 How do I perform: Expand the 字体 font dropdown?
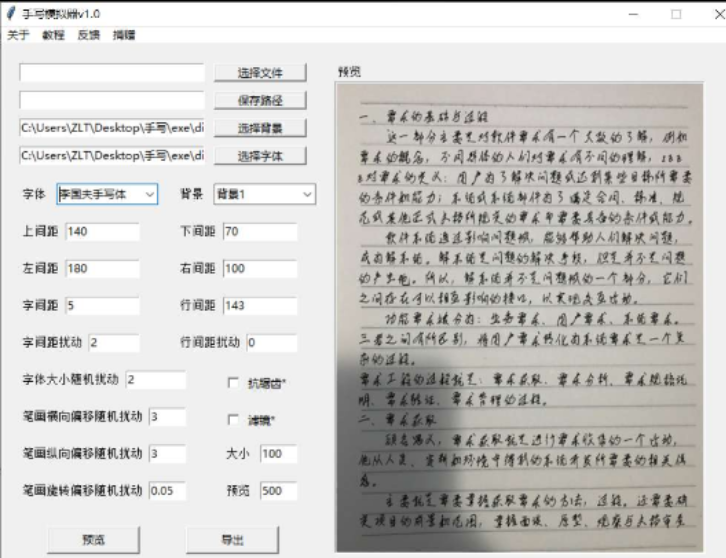point(149,194)
